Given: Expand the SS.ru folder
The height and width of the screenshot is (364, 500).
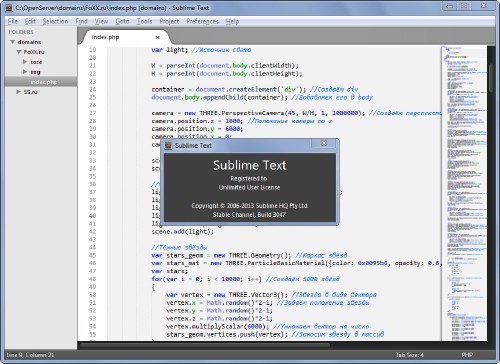Looking at the screenshot, I should click(x=19, y=92).
